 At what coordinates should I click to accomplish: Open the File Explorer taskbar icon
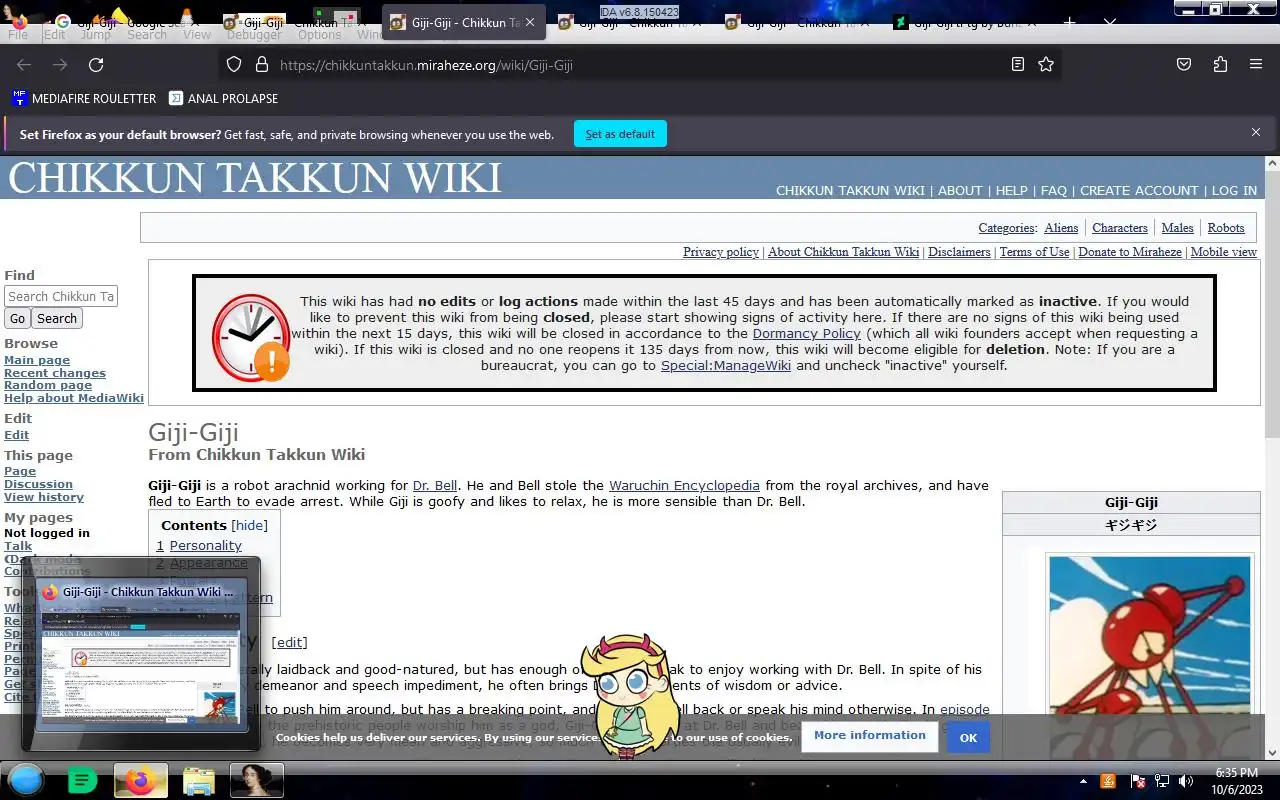(x=199, y=780)
